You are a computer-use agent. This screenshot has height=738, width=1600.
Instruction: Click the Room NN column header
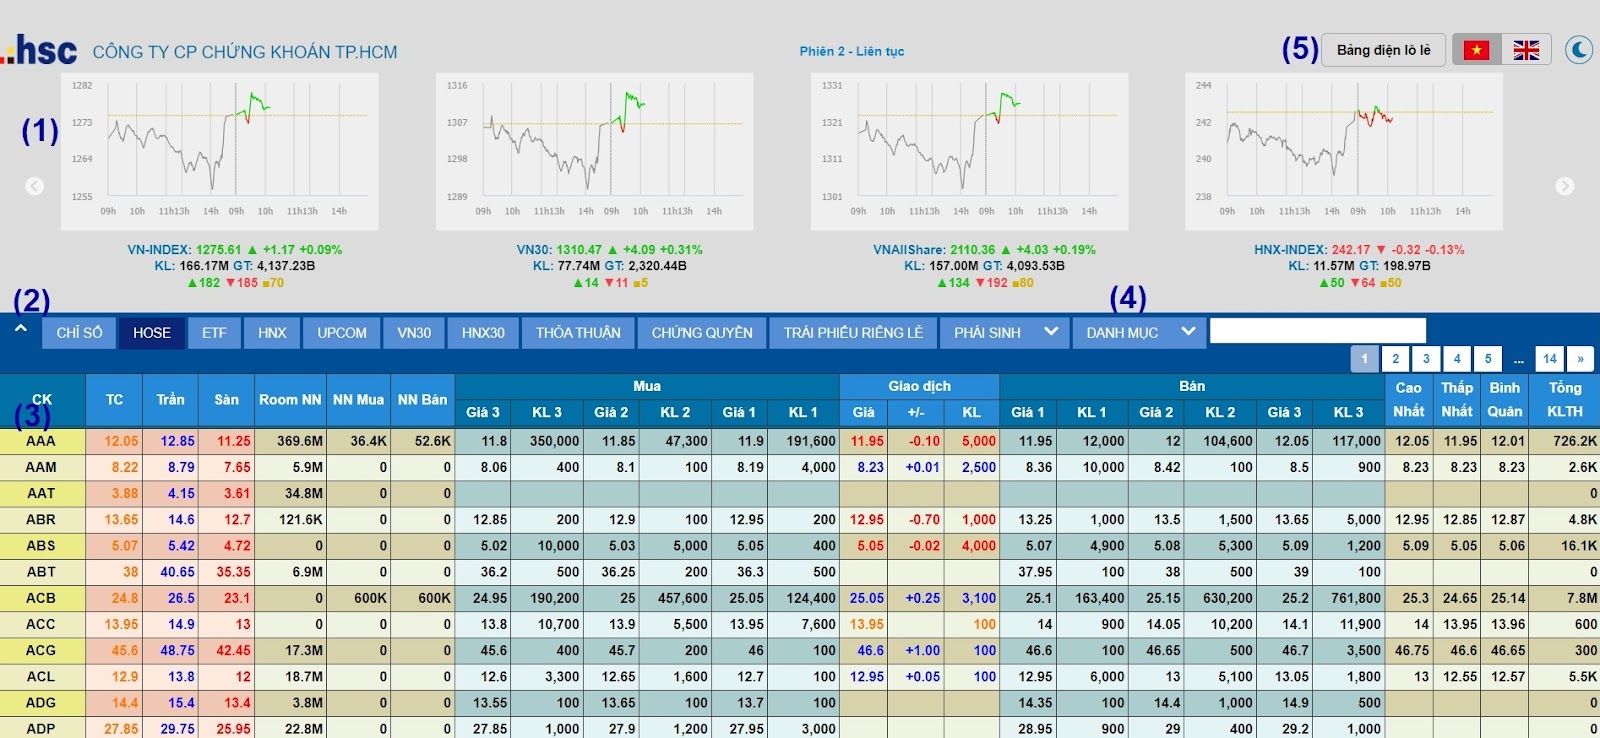tap(290, 399)
